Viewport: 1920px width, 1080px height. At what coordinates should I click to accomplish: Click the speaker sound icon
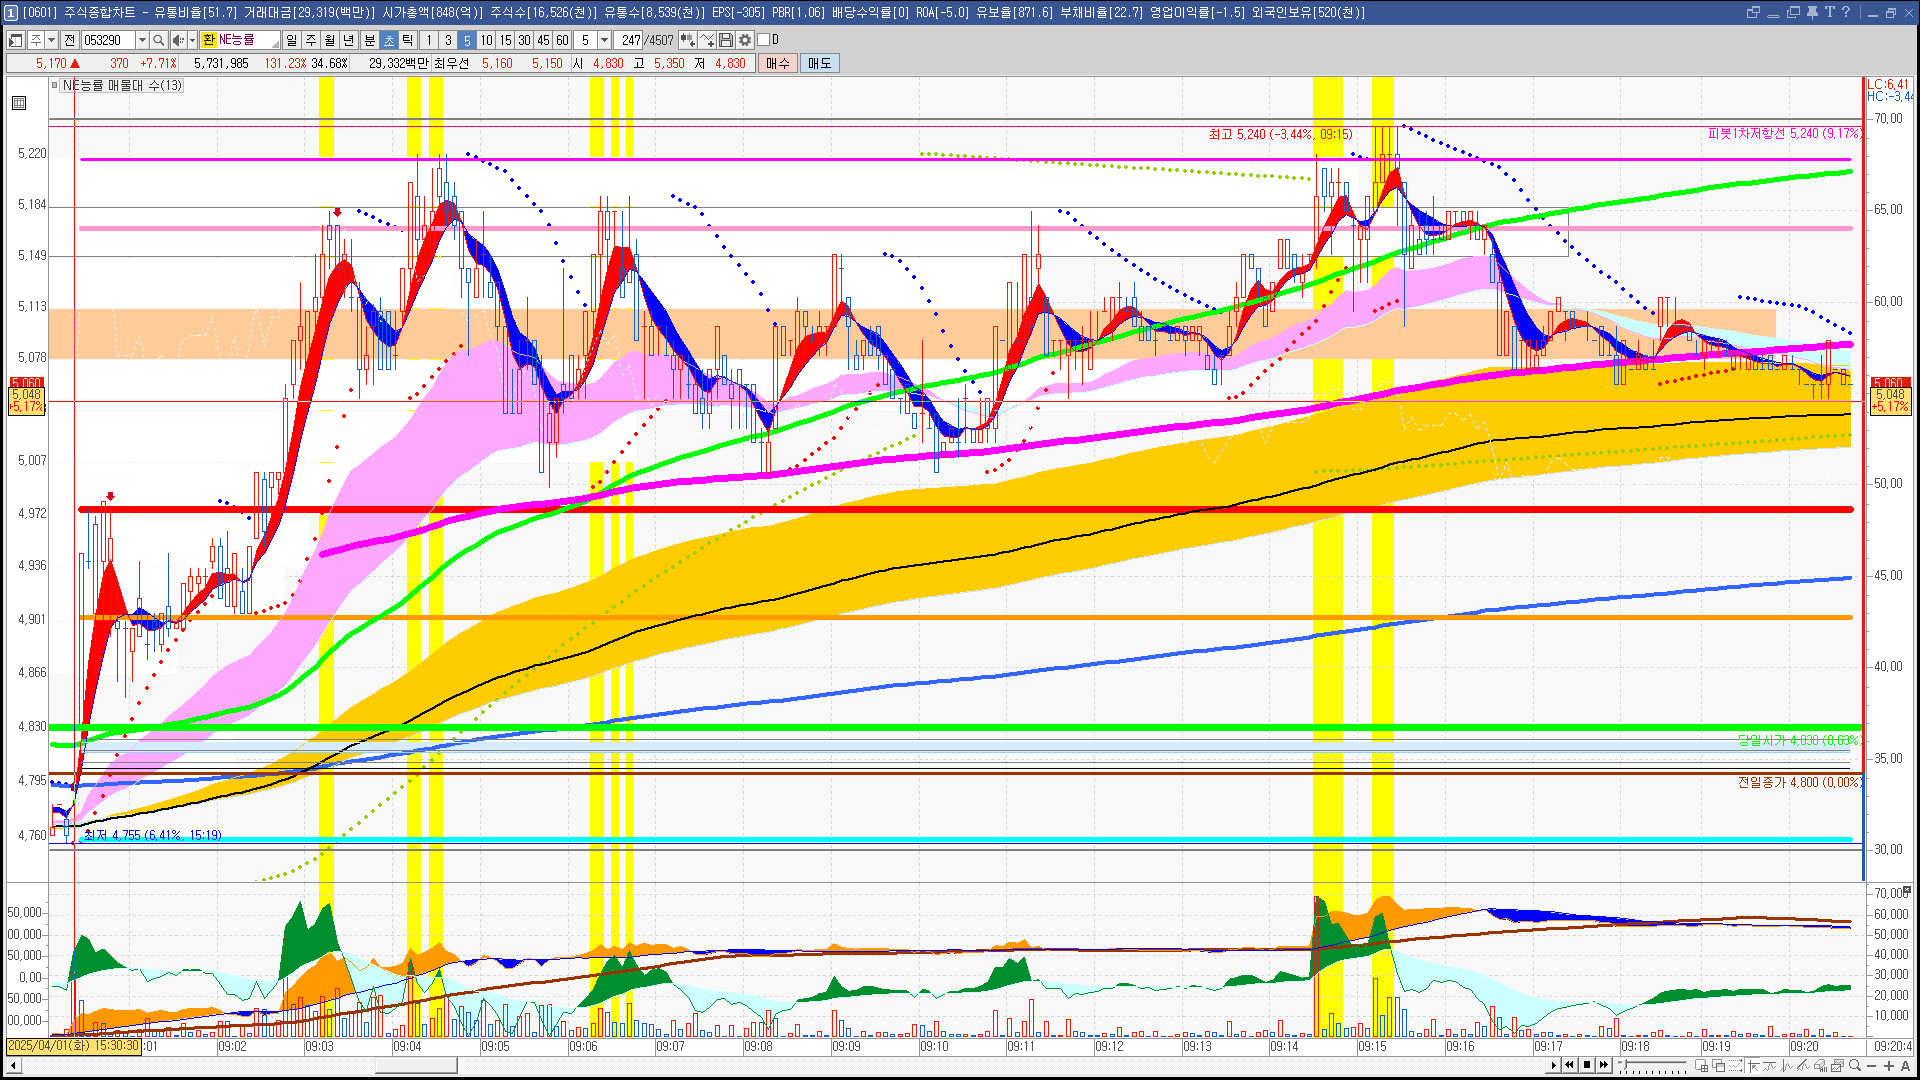178,40
